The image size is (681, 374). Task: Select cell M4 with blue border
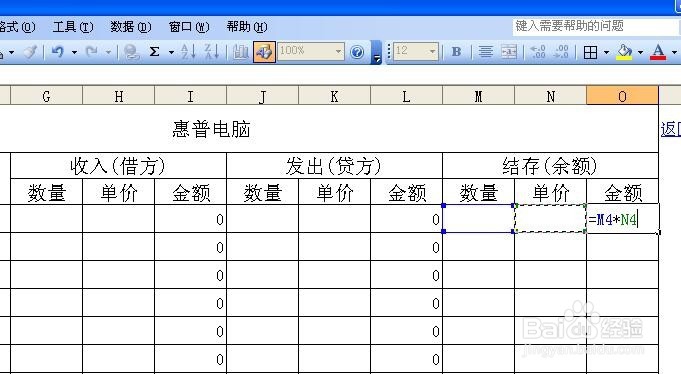479,219
